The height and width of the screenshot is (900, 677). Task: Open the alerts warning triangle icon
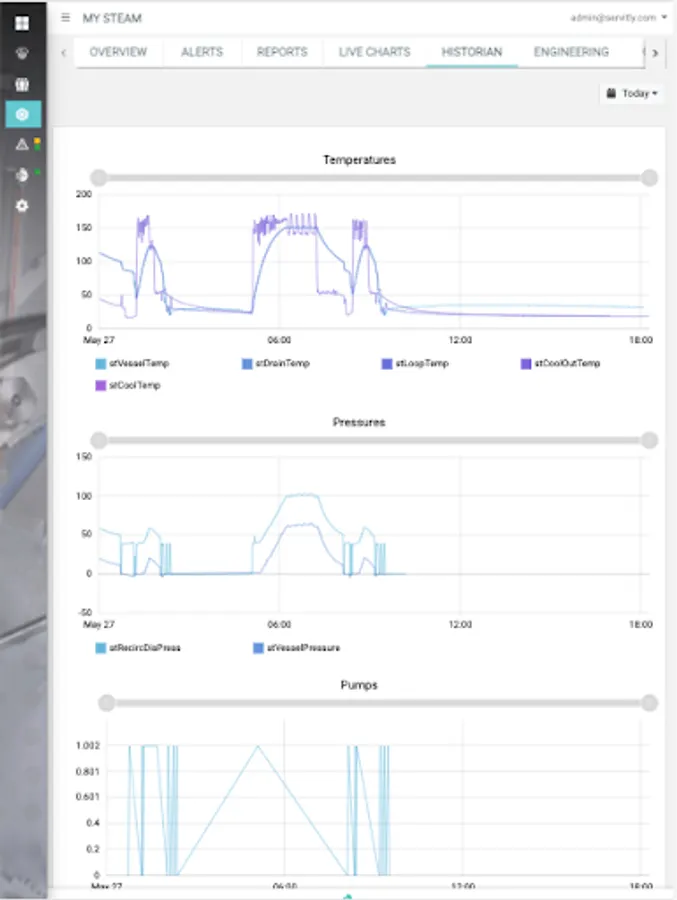pos(22,145)
